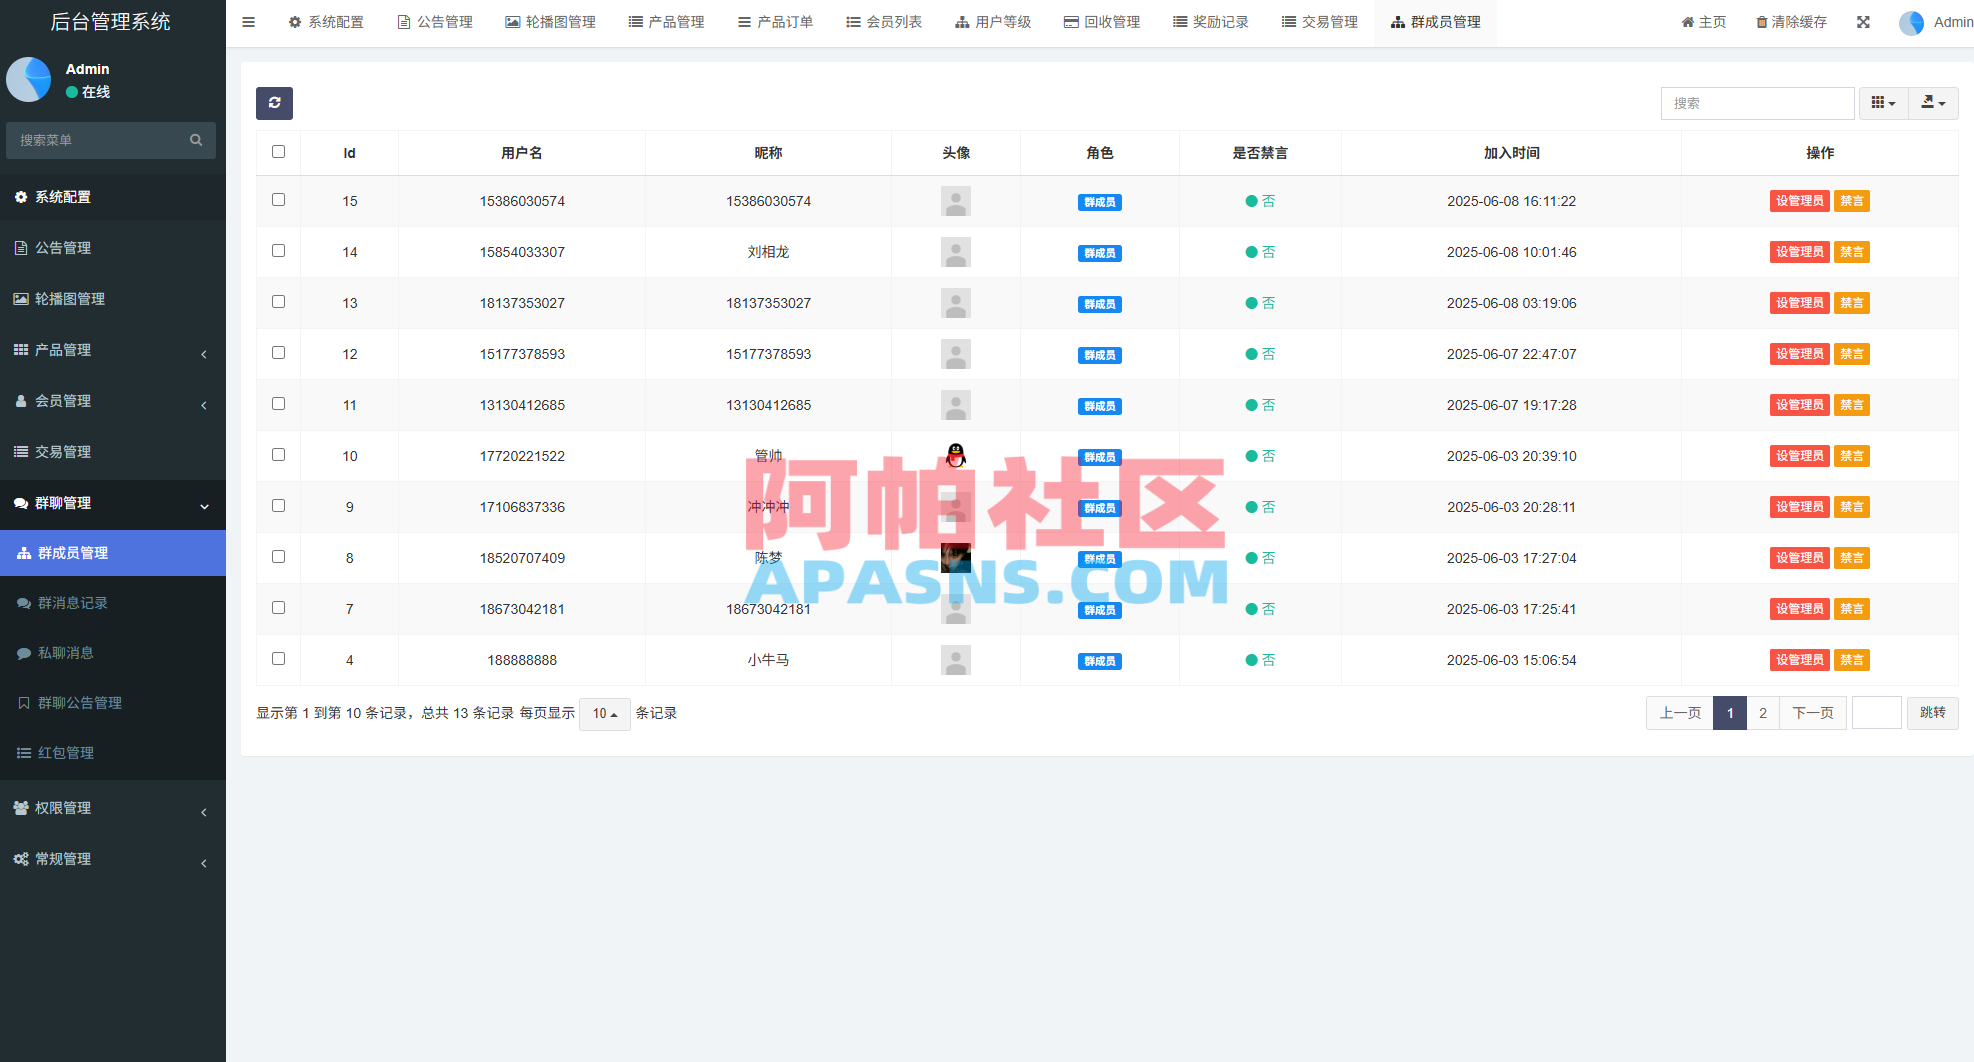The width and height of the screenshot is (1974, 1062).
Task: Open the 清除缓存 cache-clearing function
Action: 1791,21
